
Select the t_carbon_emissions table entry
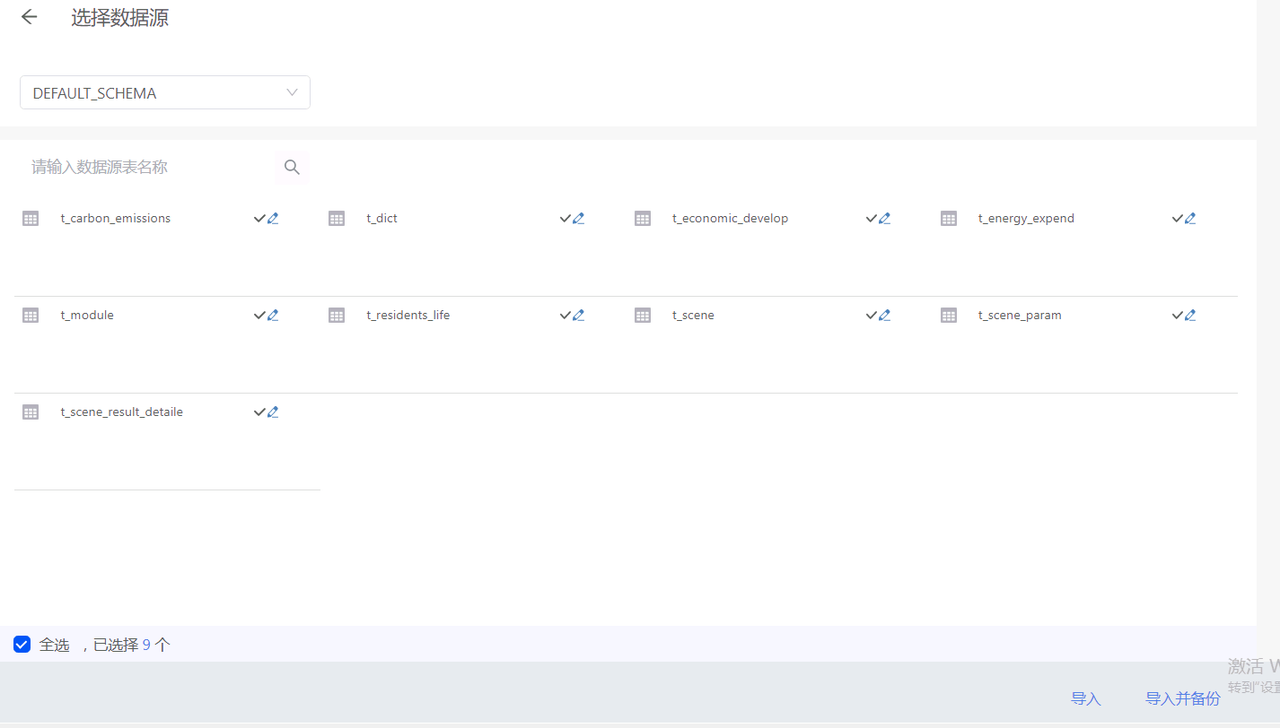tap(115, 218)
